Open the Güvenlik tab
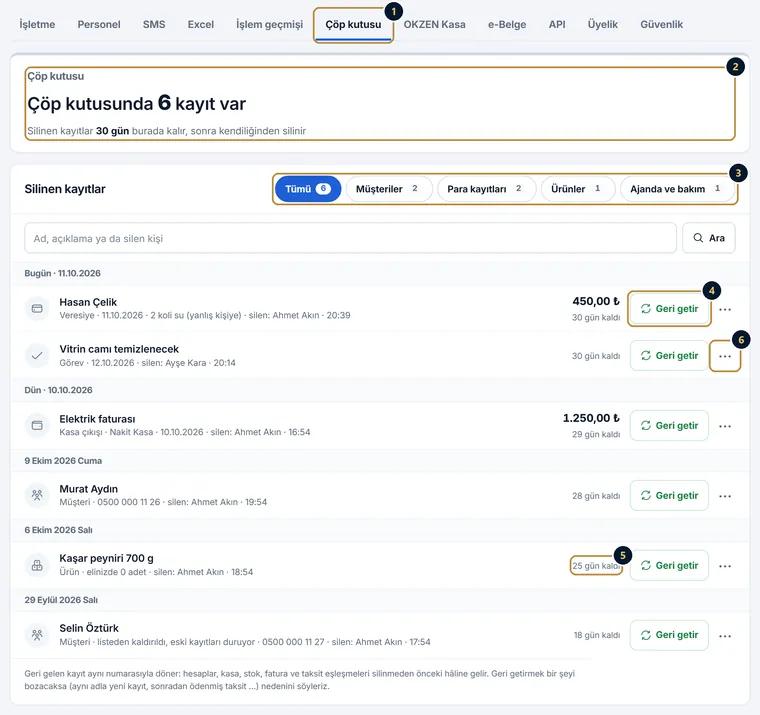Viewport: 760px width, 715px height. (x=661, y=24)
